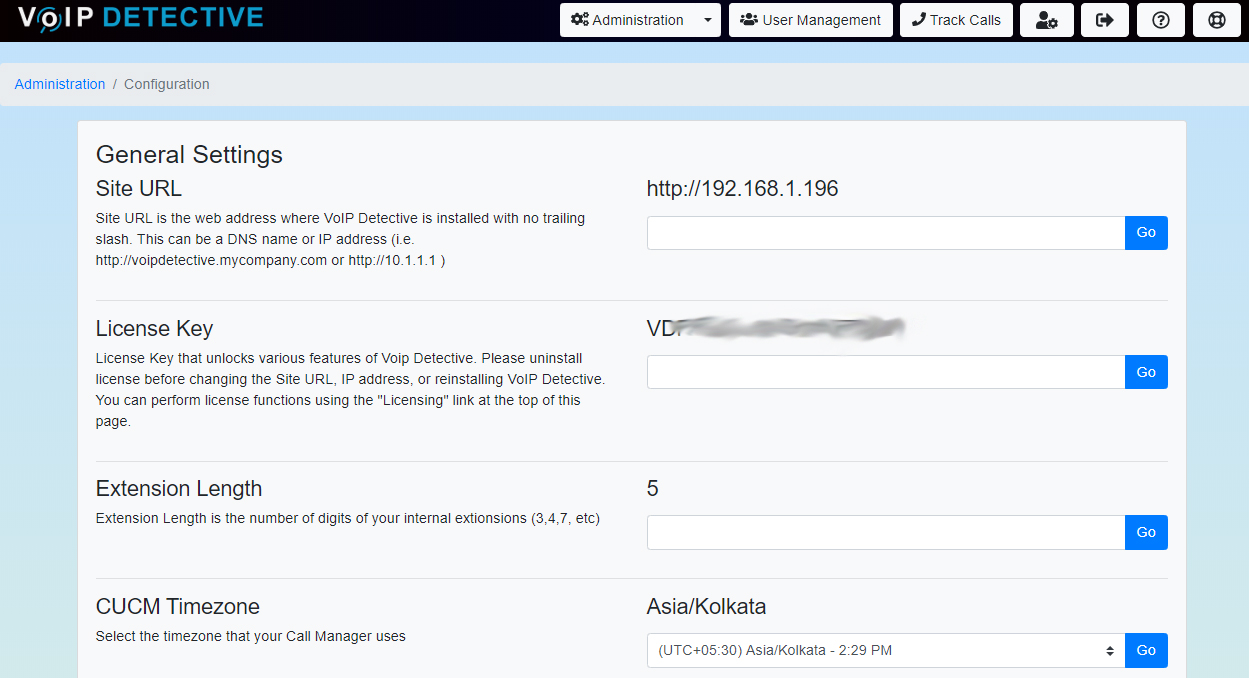
Task: Click the blurred license key value
Action: 775,328
